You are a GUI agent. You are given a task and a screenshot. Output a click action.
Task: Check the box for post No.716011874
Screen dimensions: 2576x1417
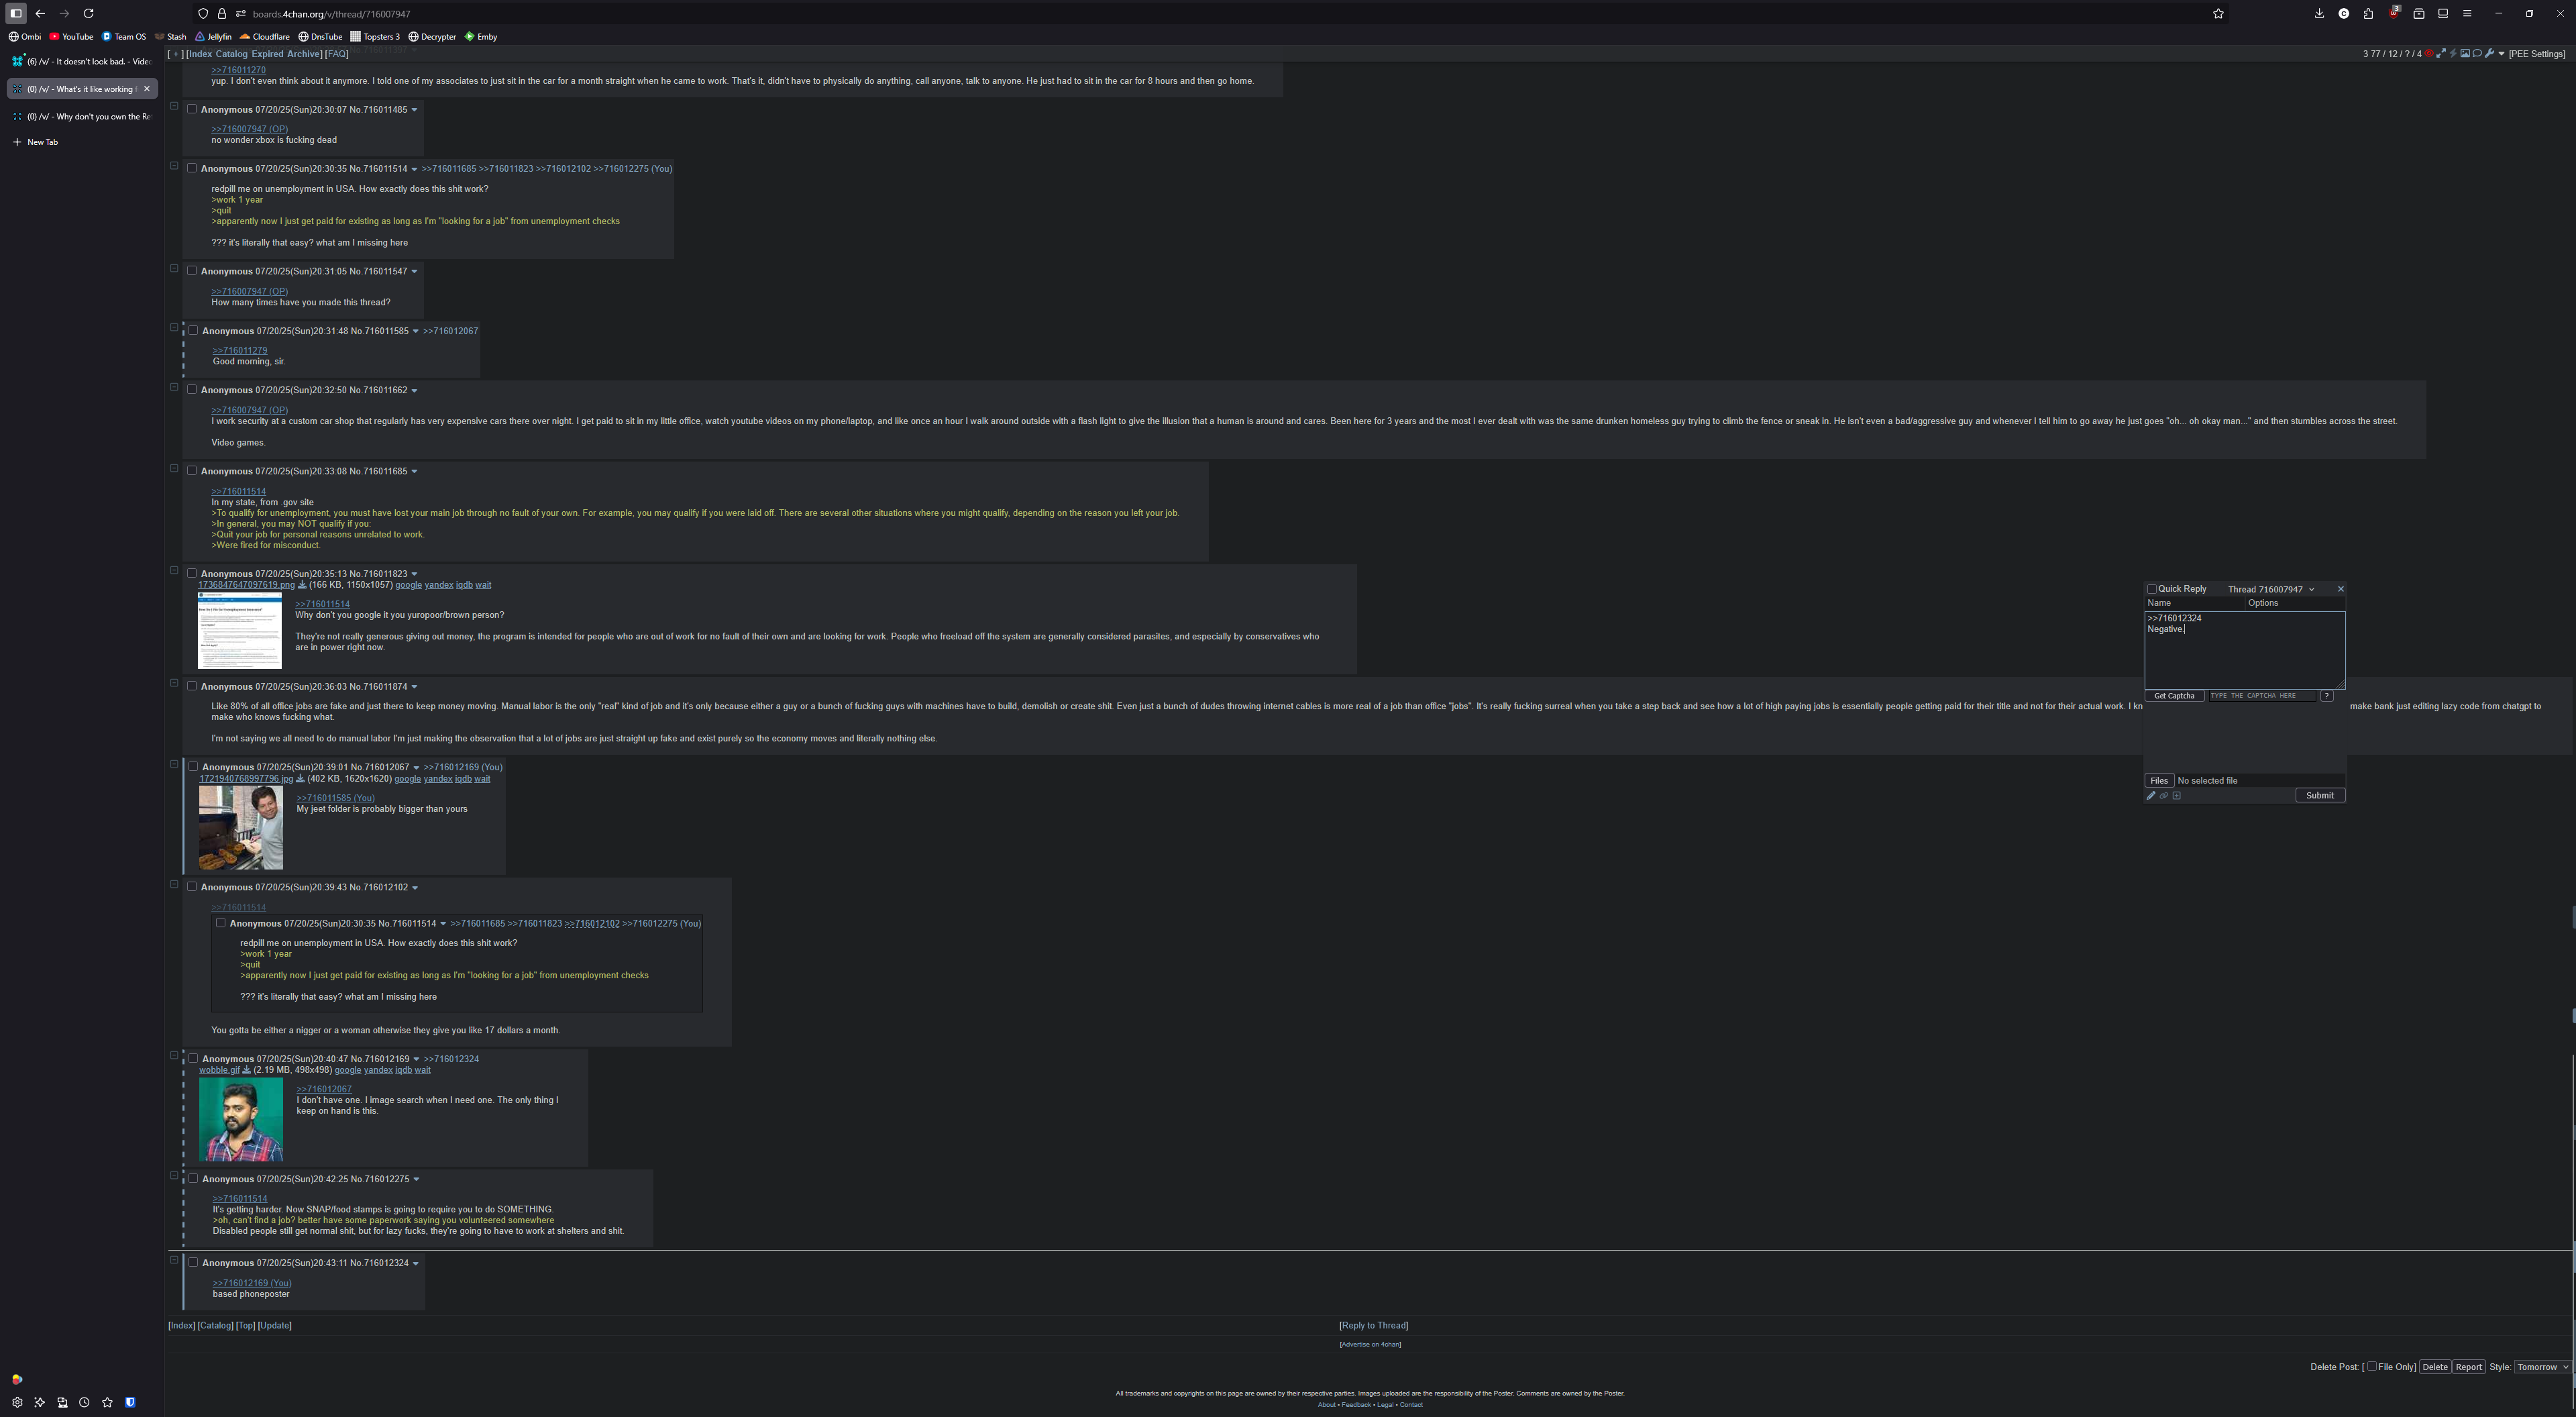tap(192, 686)
